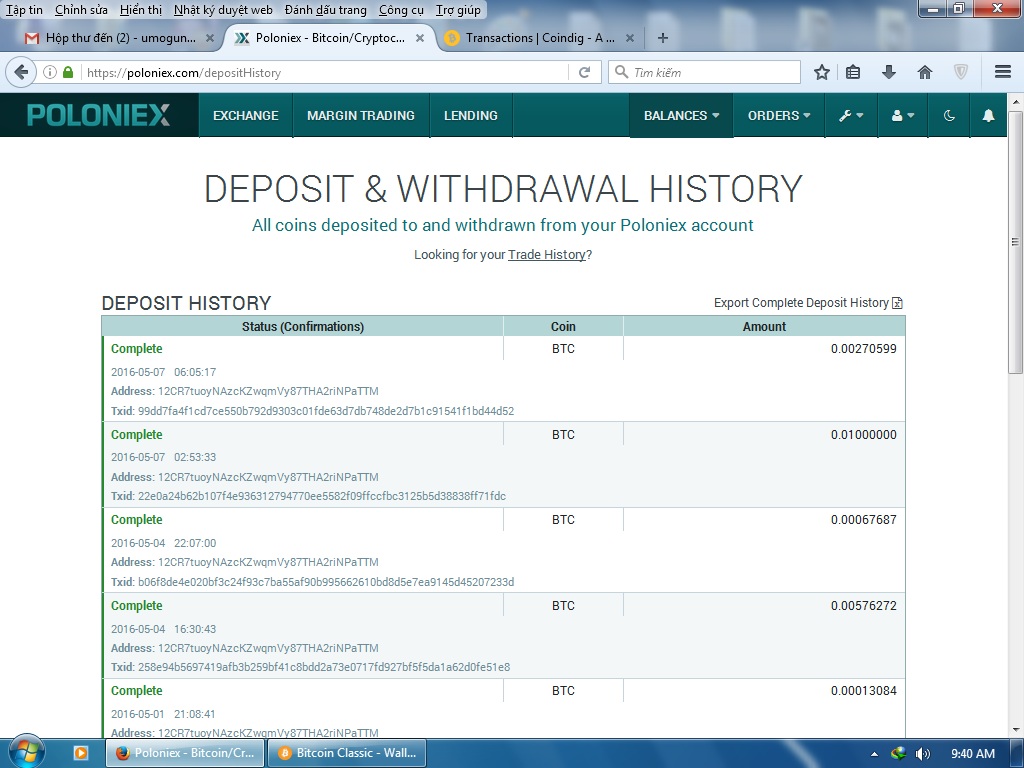1024x768 pixels.
Task: Open bookmarks list icon
Action: [853, 72]
